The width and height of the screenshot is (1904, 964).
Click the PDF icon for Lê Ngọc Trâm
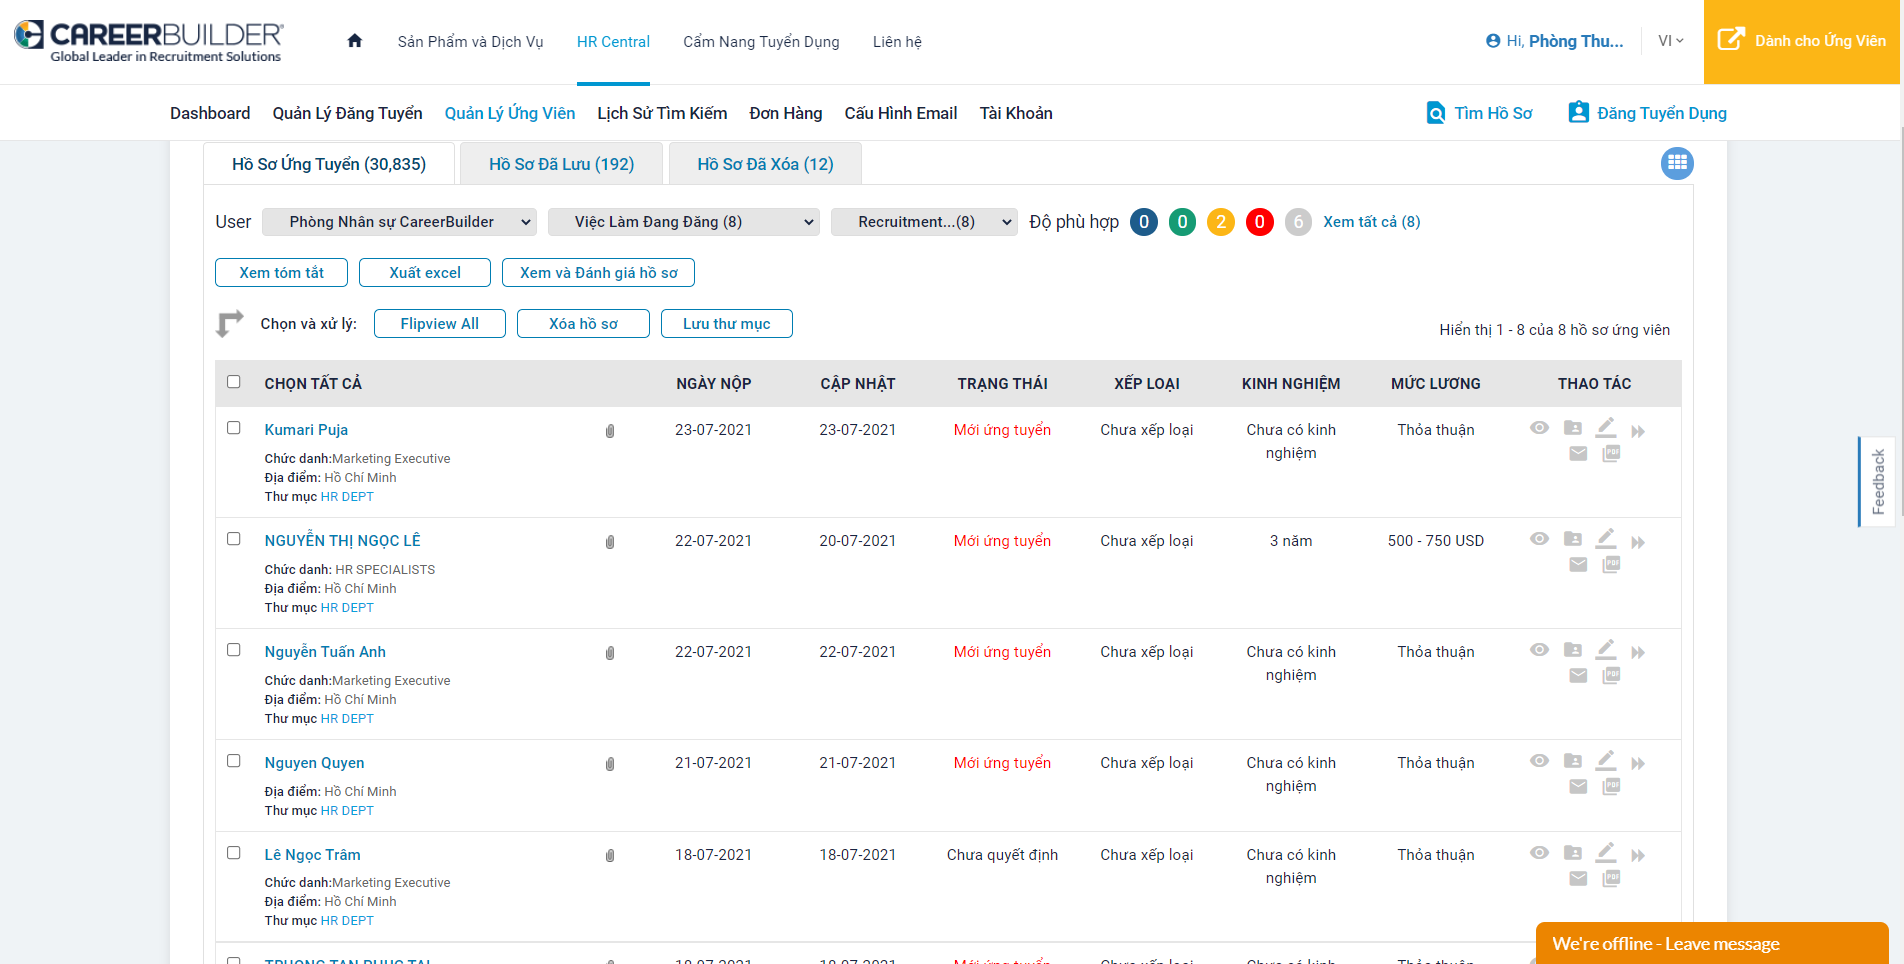(x=1611, y=878)
